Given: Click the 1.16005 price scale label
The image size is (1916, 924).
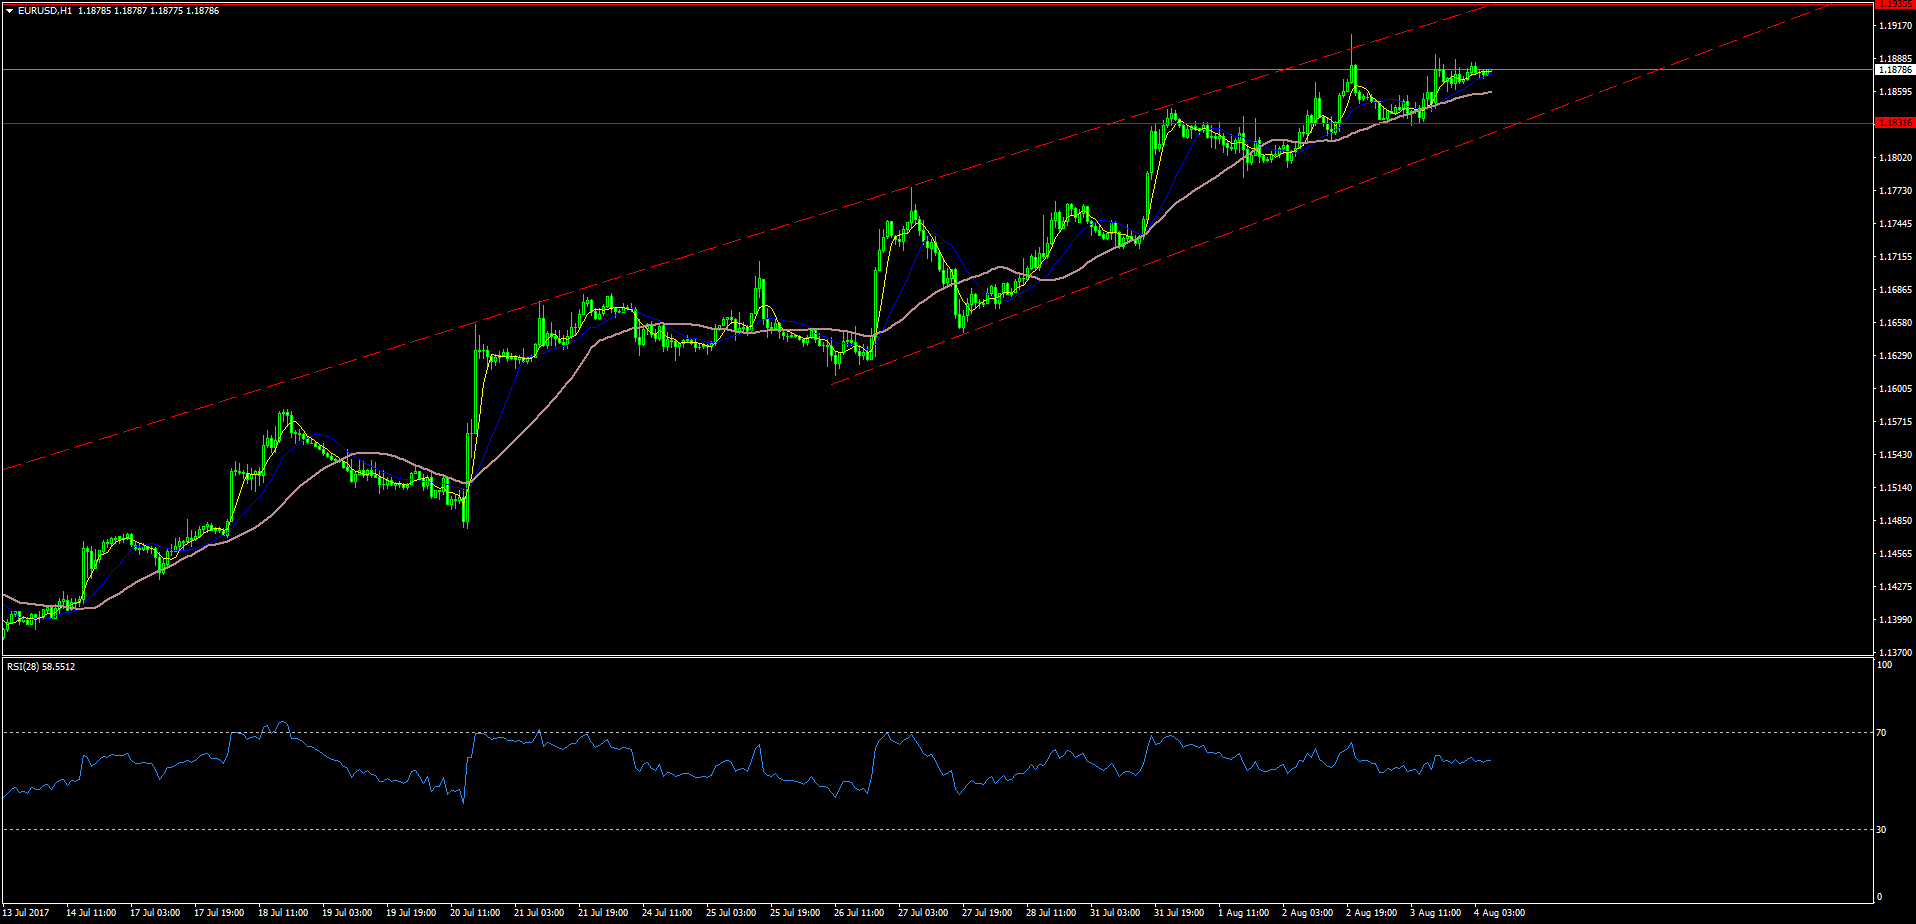Looking at the screenshot, I should [1896, 389].
